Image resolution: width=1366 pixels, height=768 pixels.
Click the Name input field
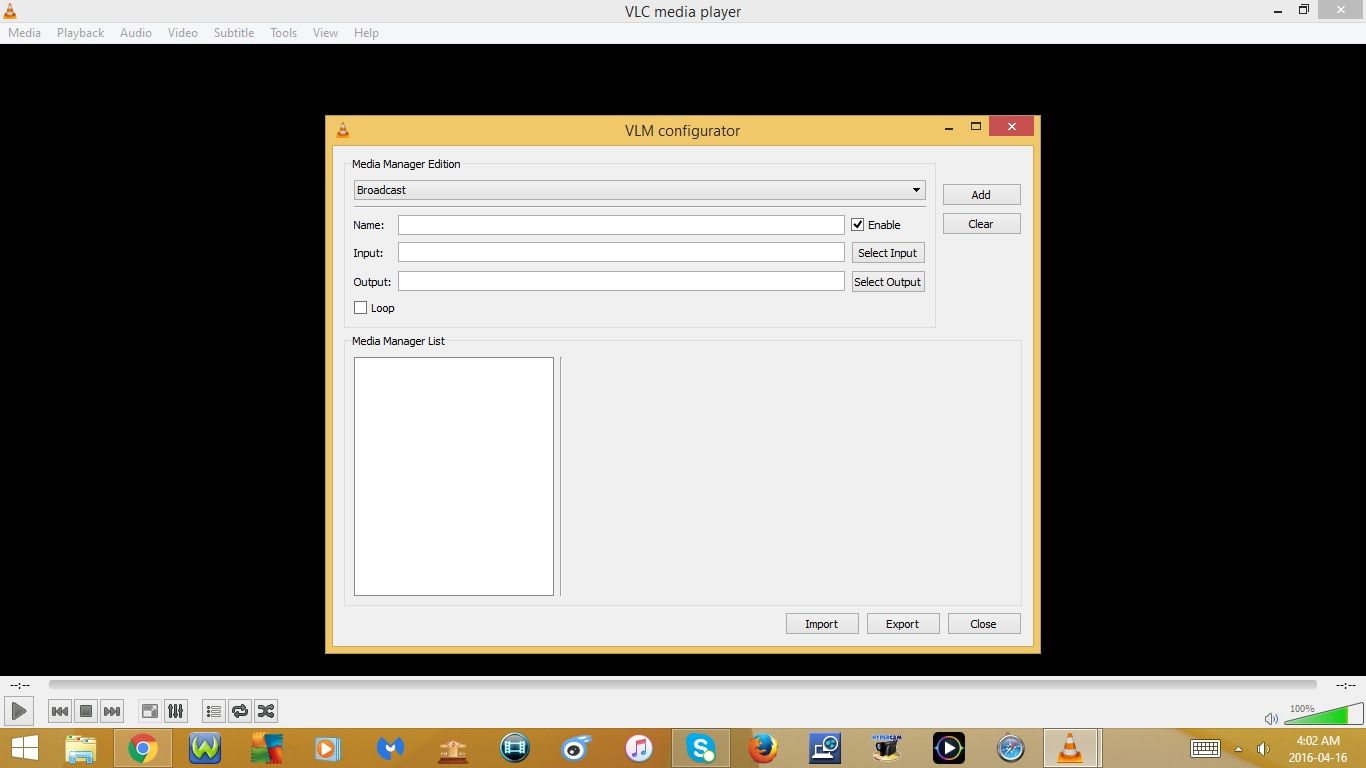(x=620, y=224)
